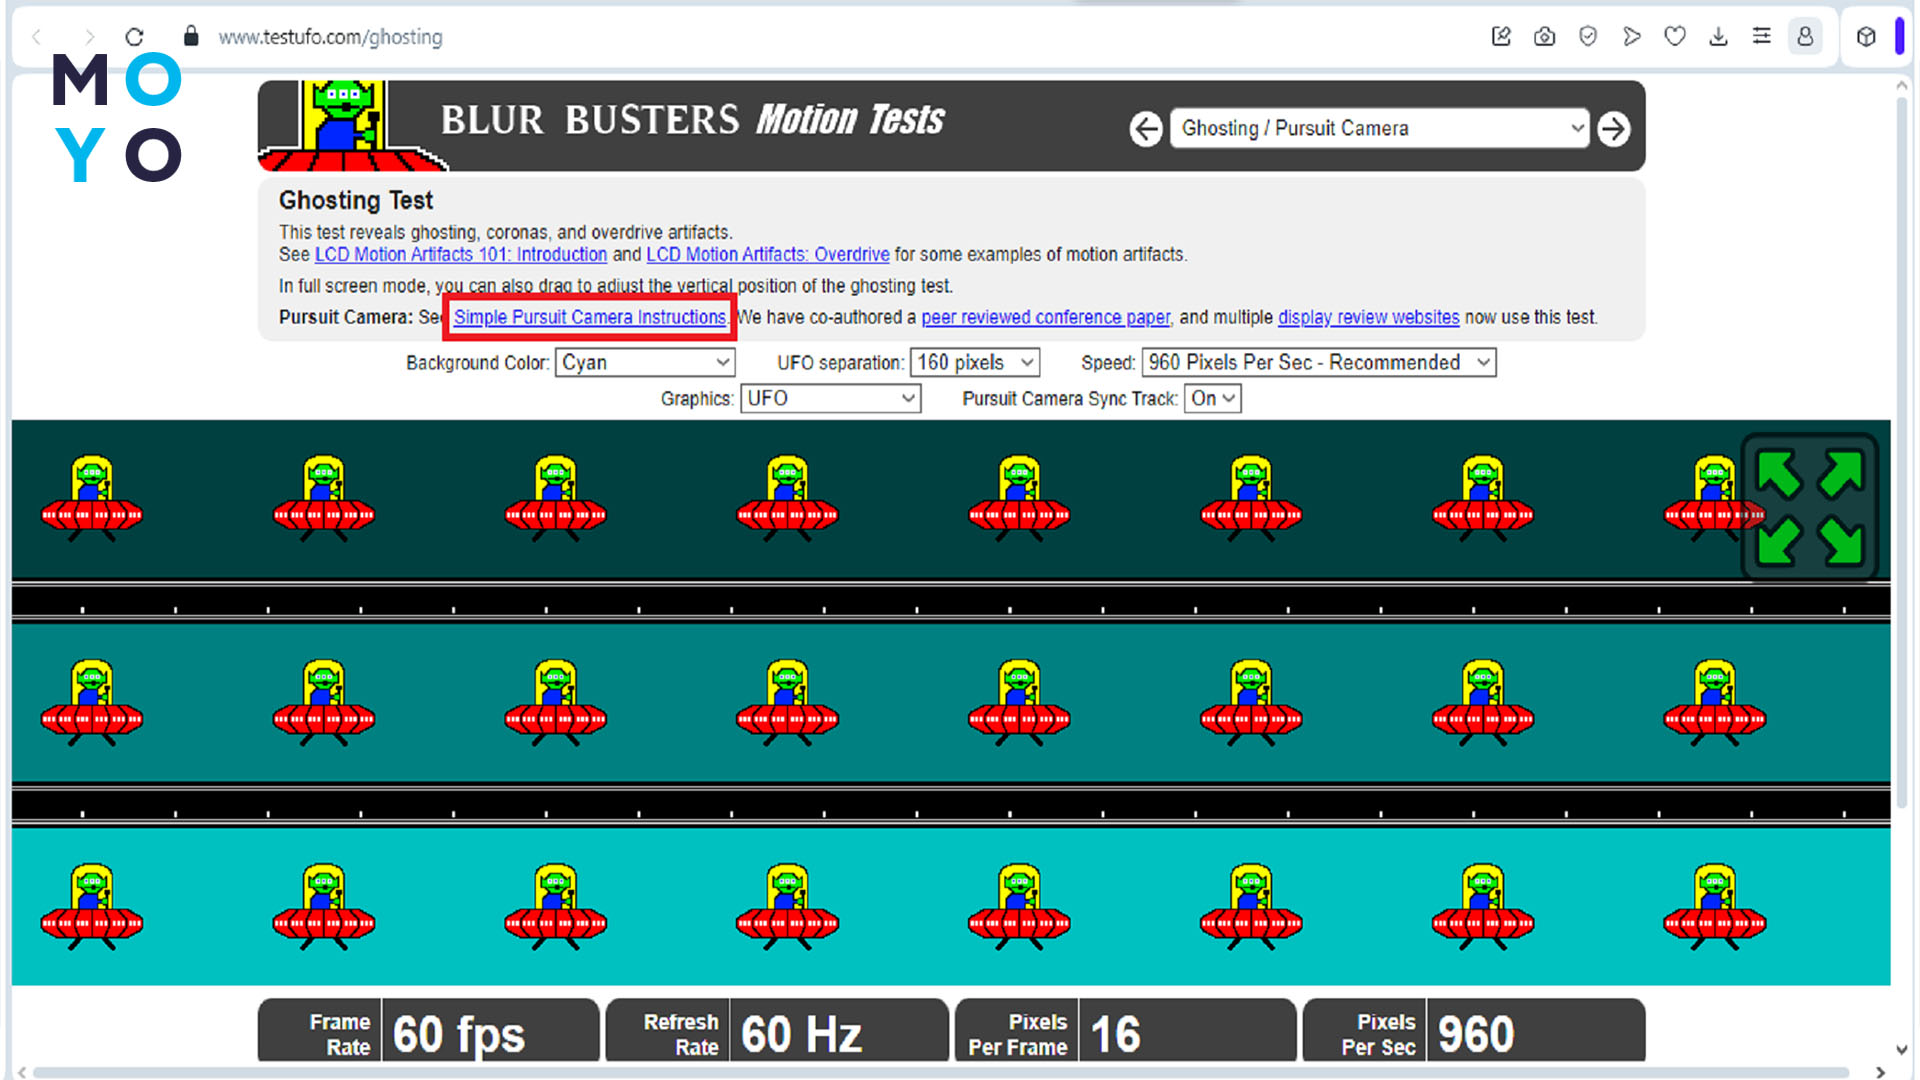The height and width of the screenshot is (1080, 1920).
Task: Open the Speed setting dropdown
Action: (x=1317, y=361)
